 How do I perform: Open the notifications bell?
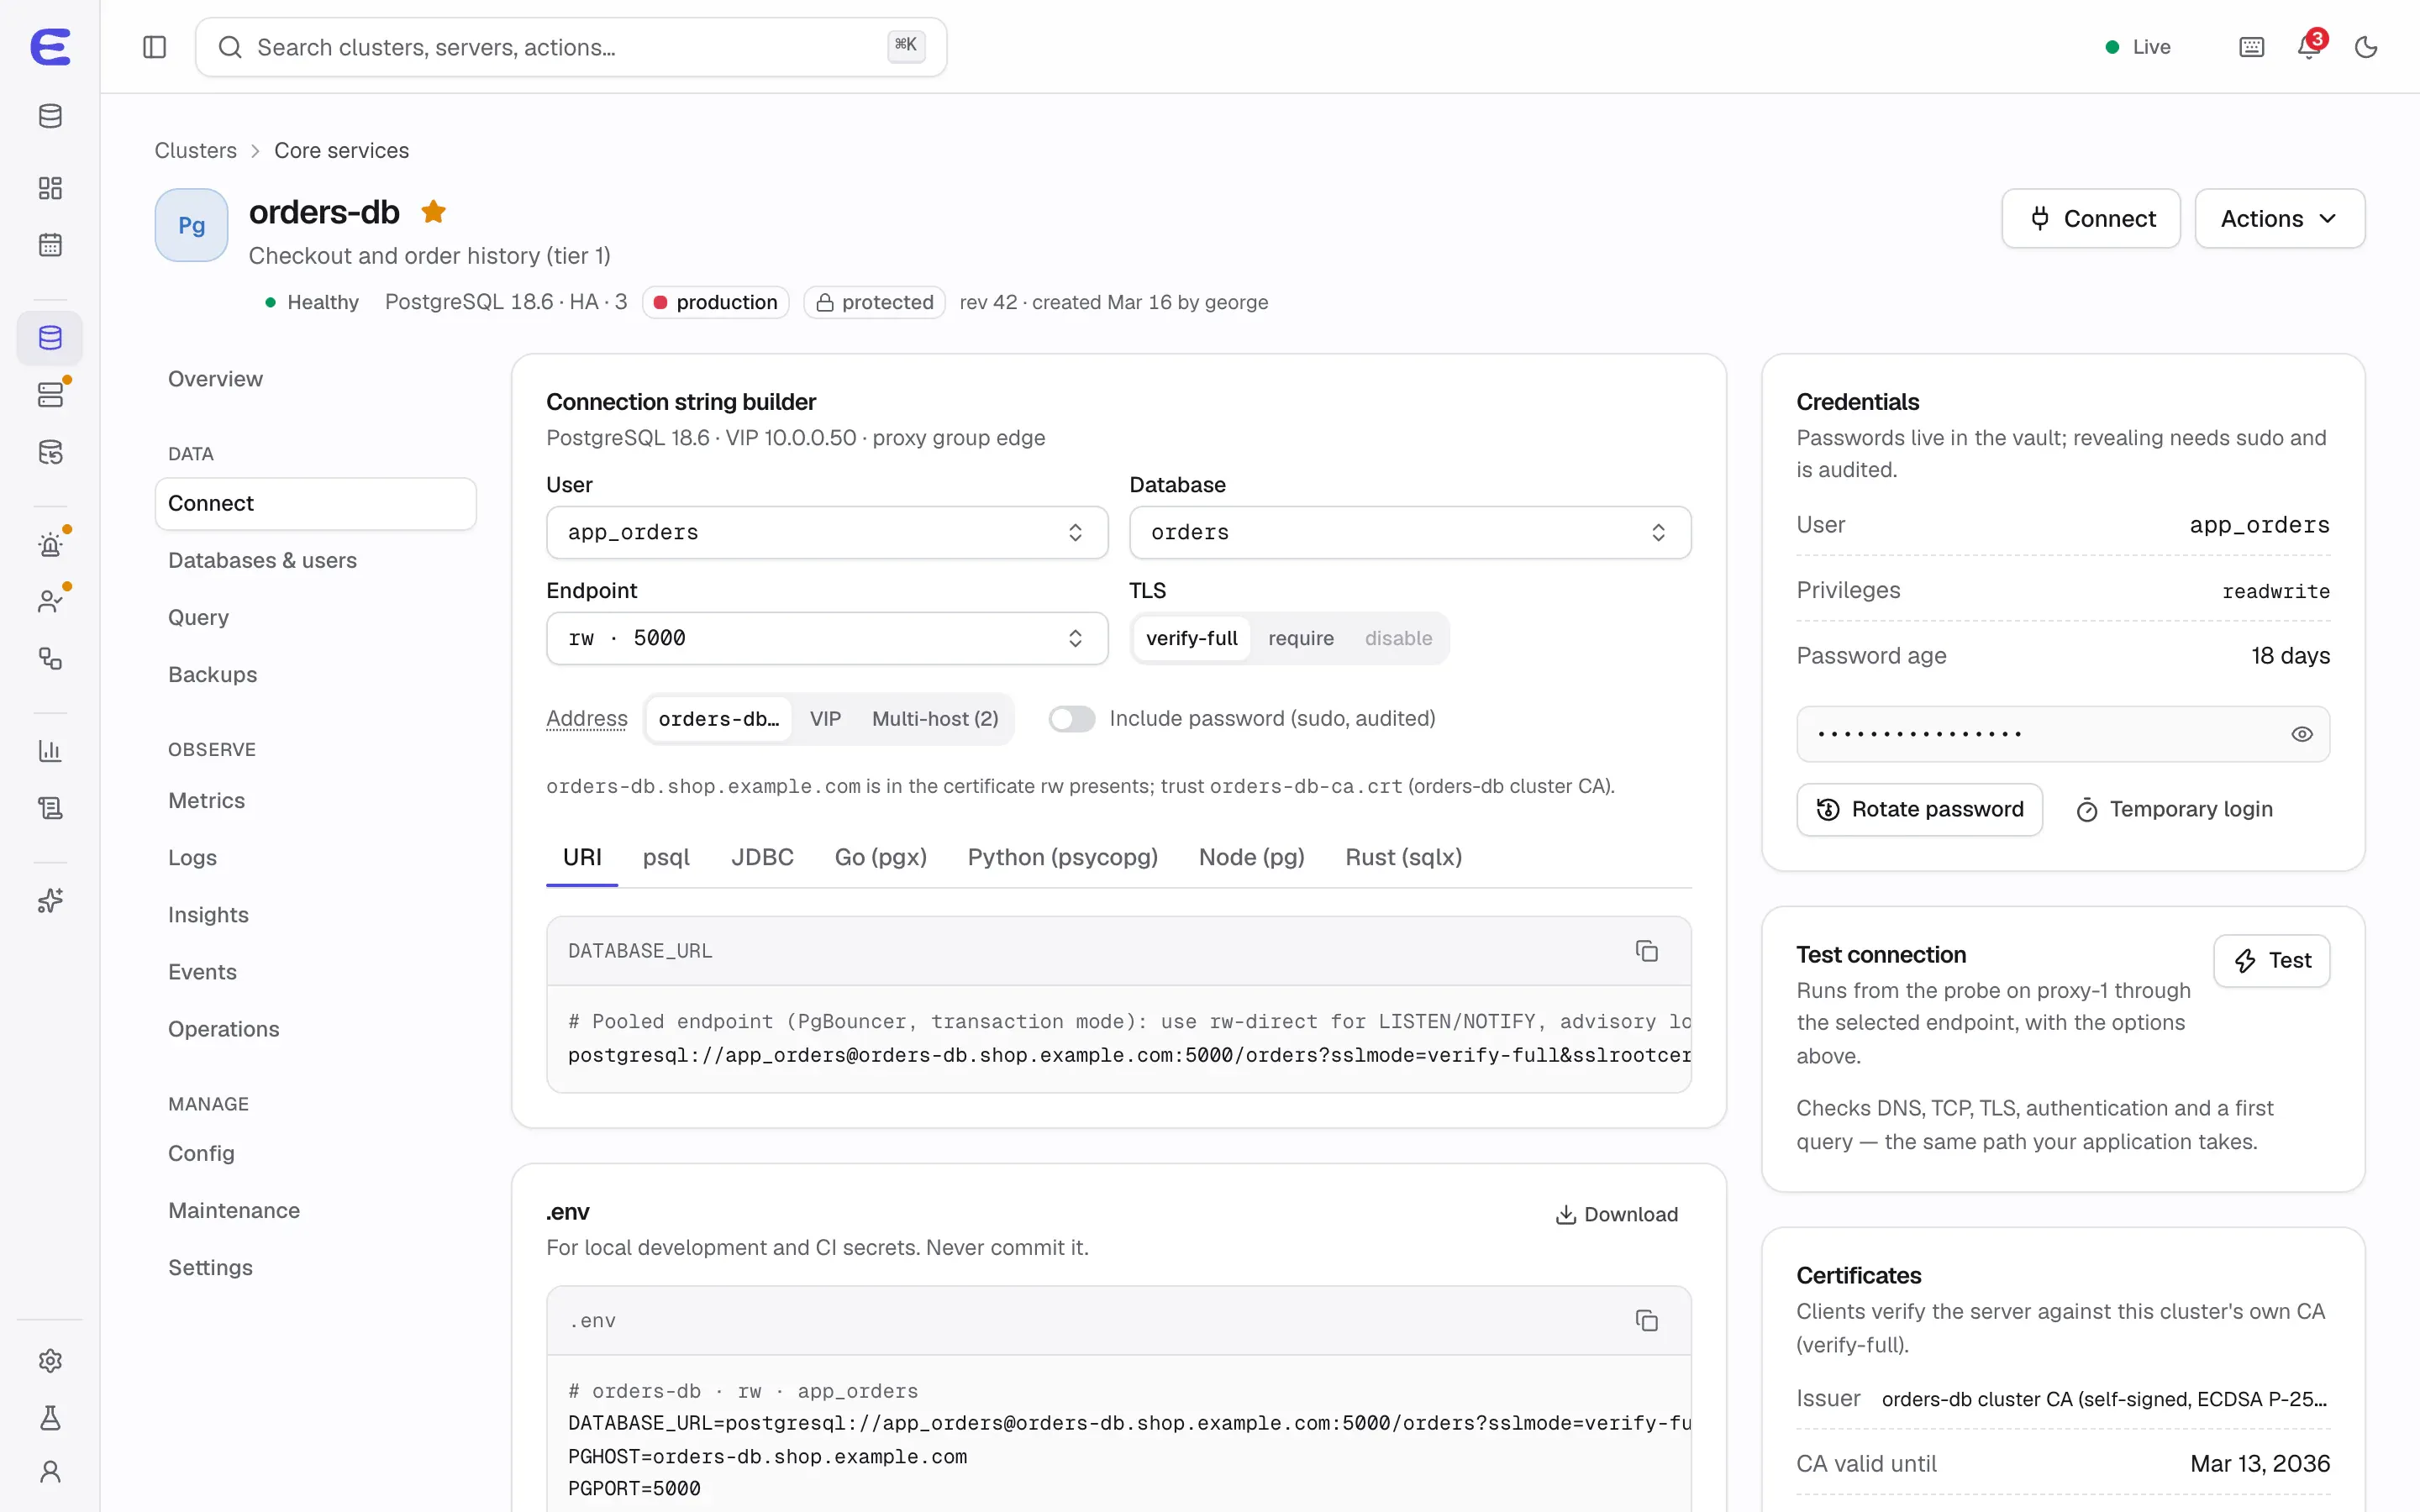(x=2309, y=47)
